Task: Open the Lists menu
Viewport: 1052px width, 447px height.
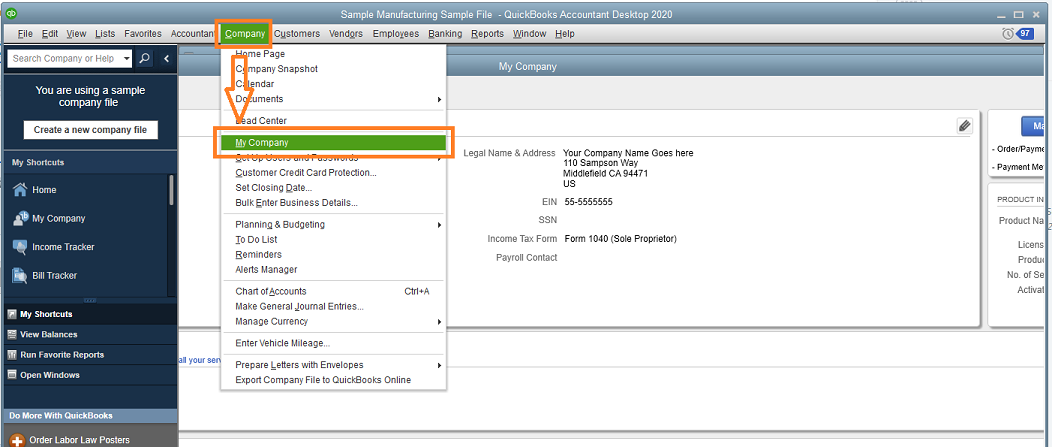Action: click(105, 34)
